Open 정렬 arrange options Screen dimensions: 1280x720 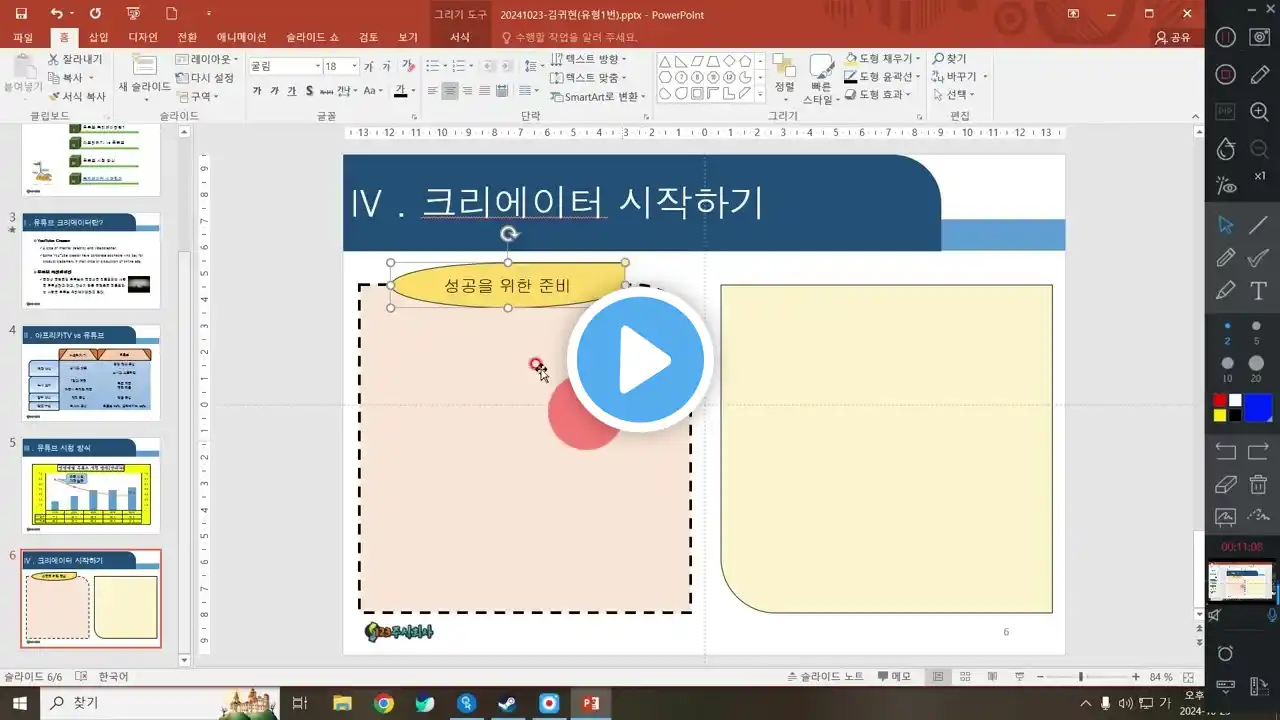[784, 78]
